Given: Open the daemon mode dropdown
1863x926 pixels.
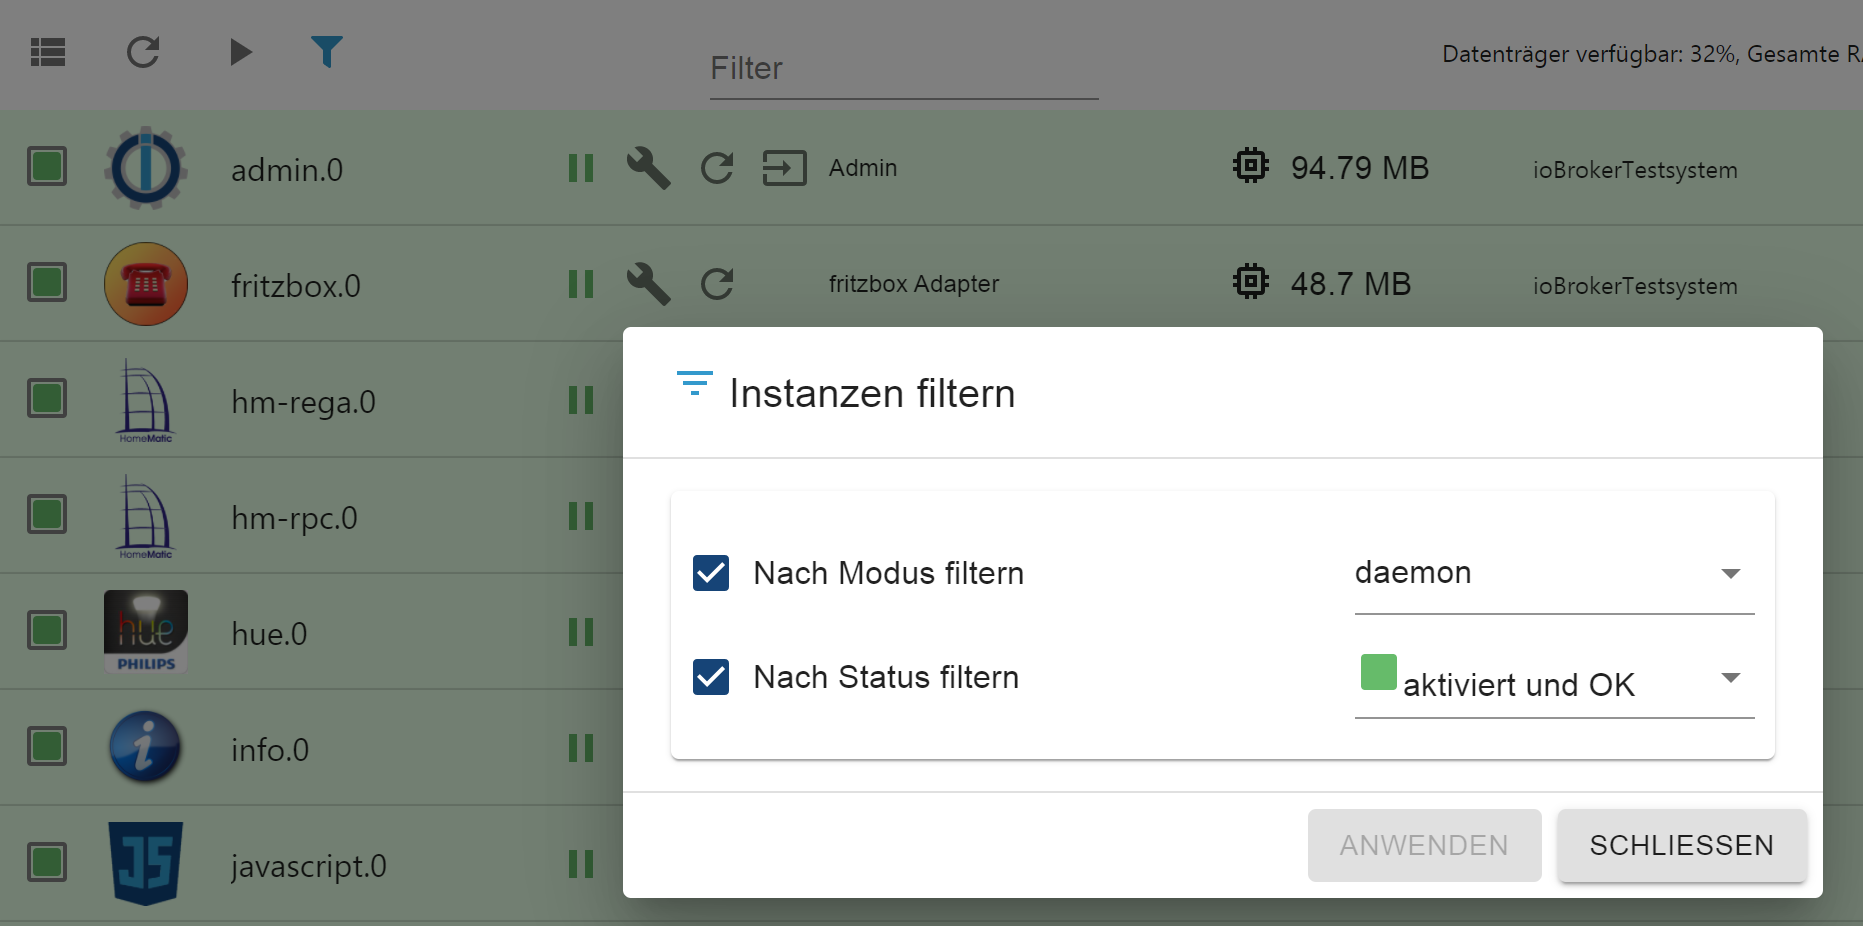Looking at the screenshot, I should coord(1732,573).
